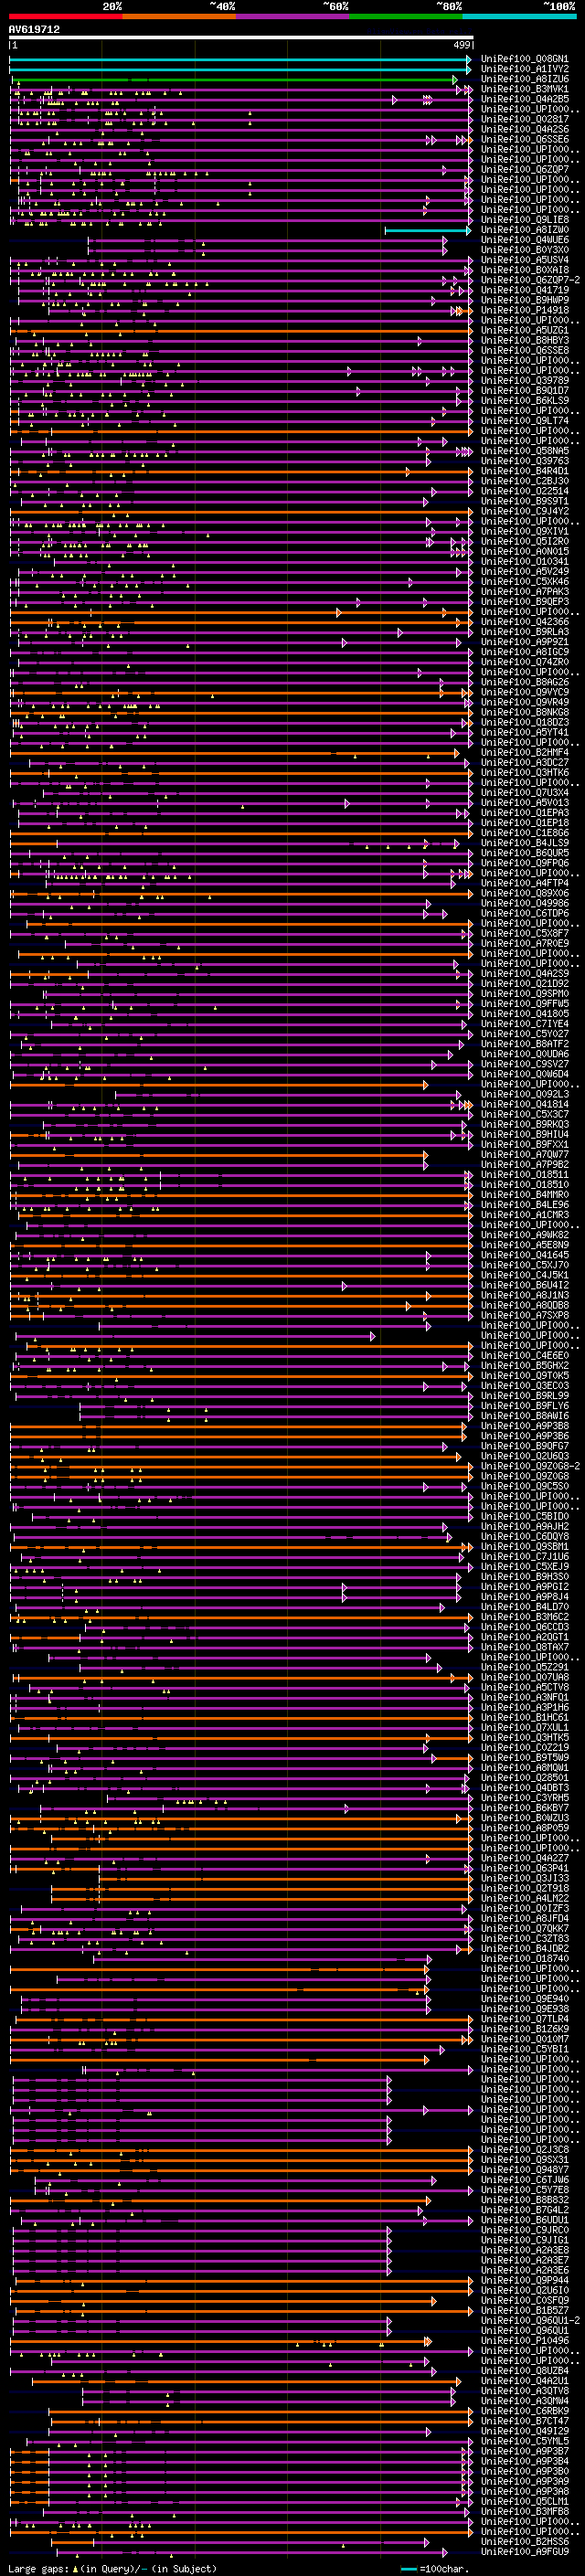
Task: Click label UniRef100_B9HWP9
Action: click(x=525, y=300)
